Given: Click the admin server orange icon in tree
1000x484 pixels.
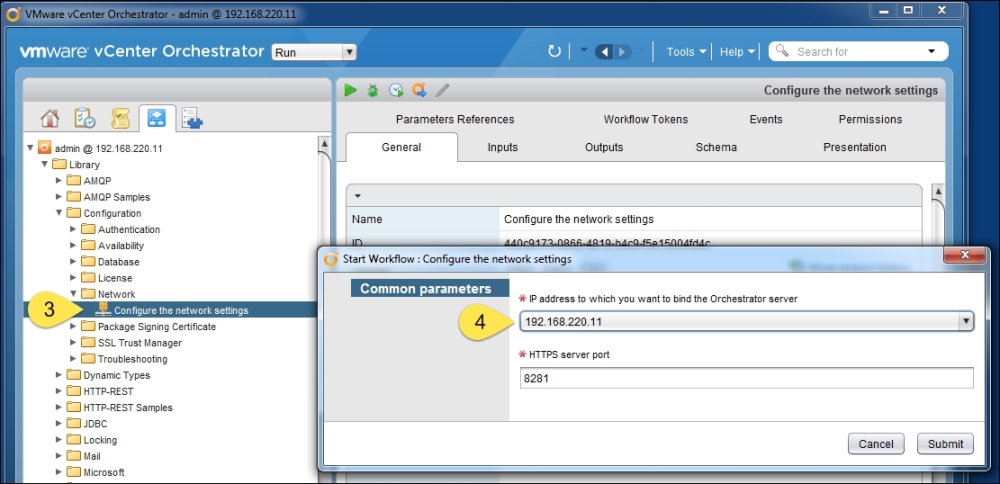Looking at the screenshot, I should coord(45,148).
